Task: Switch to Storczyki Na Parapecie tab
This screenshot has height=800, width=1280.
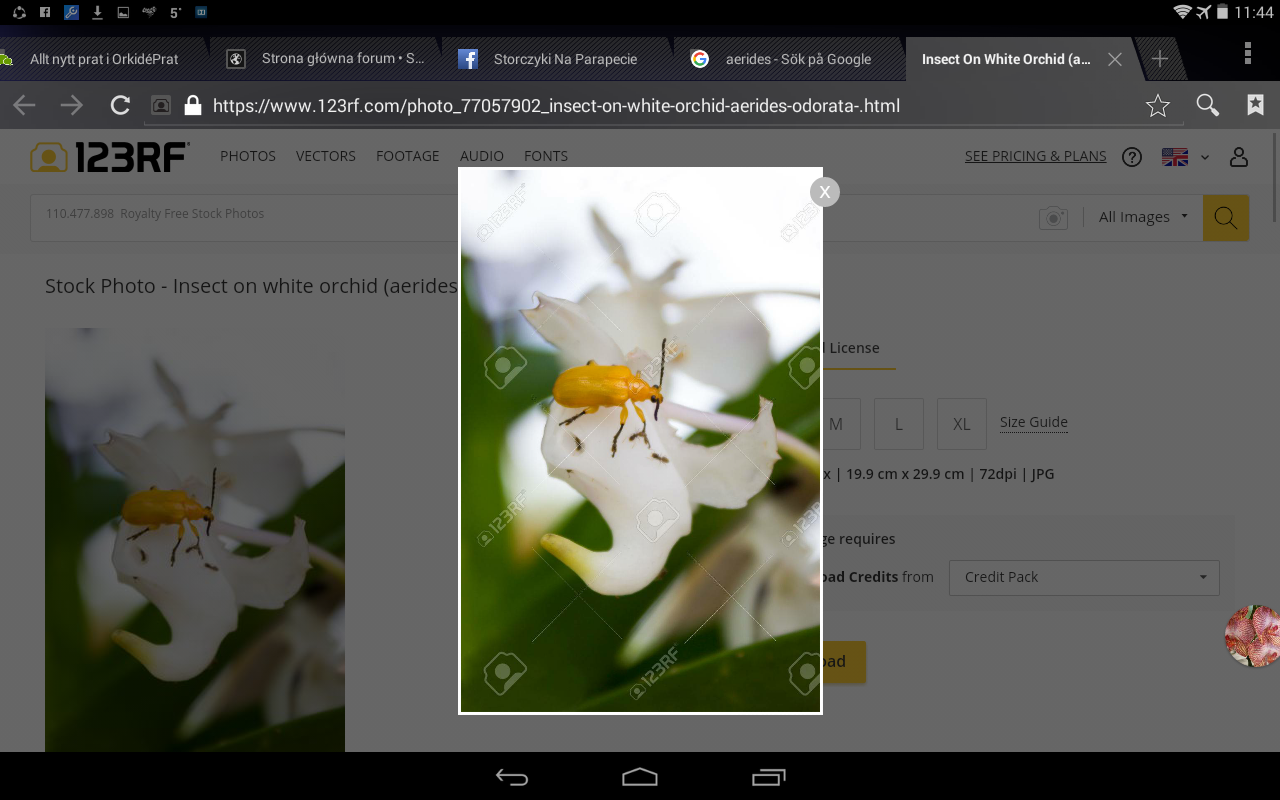Action: (x=564, y=59)
